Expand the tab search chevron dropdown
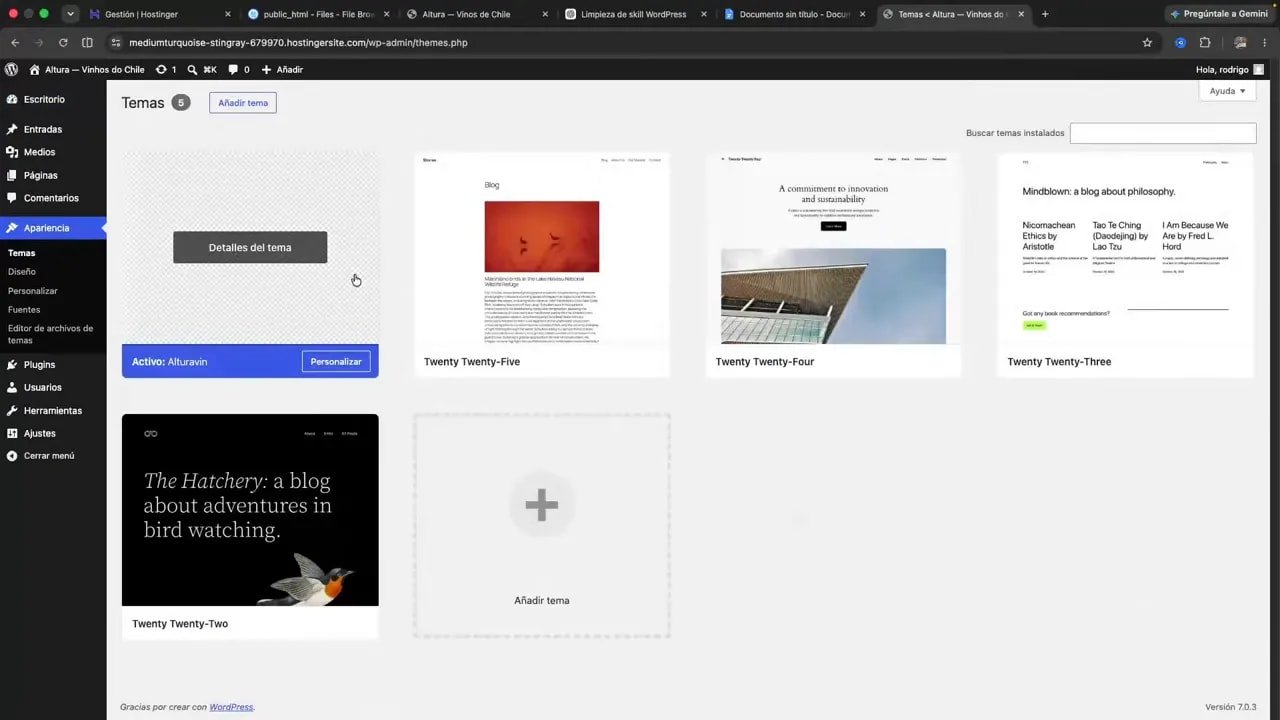Screen dimensions: 1280x720 pyautogui.click(x=70, y=14)
